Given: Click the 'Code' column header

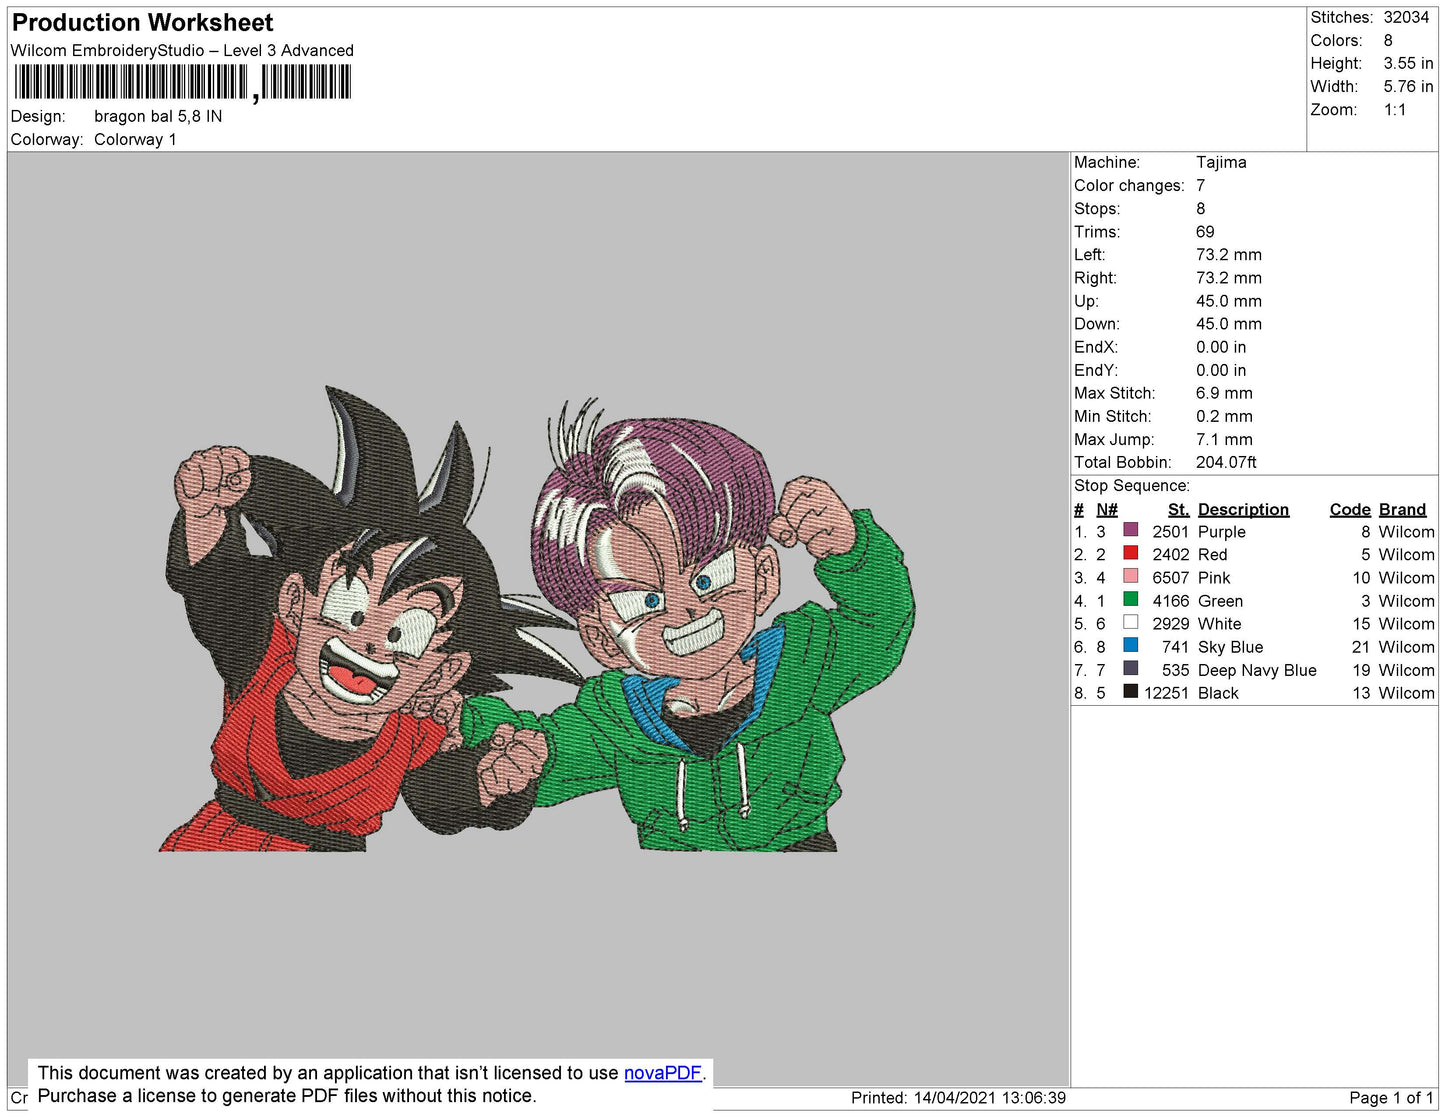Looking at the screenshot, I should click(x=1350, y=509).
